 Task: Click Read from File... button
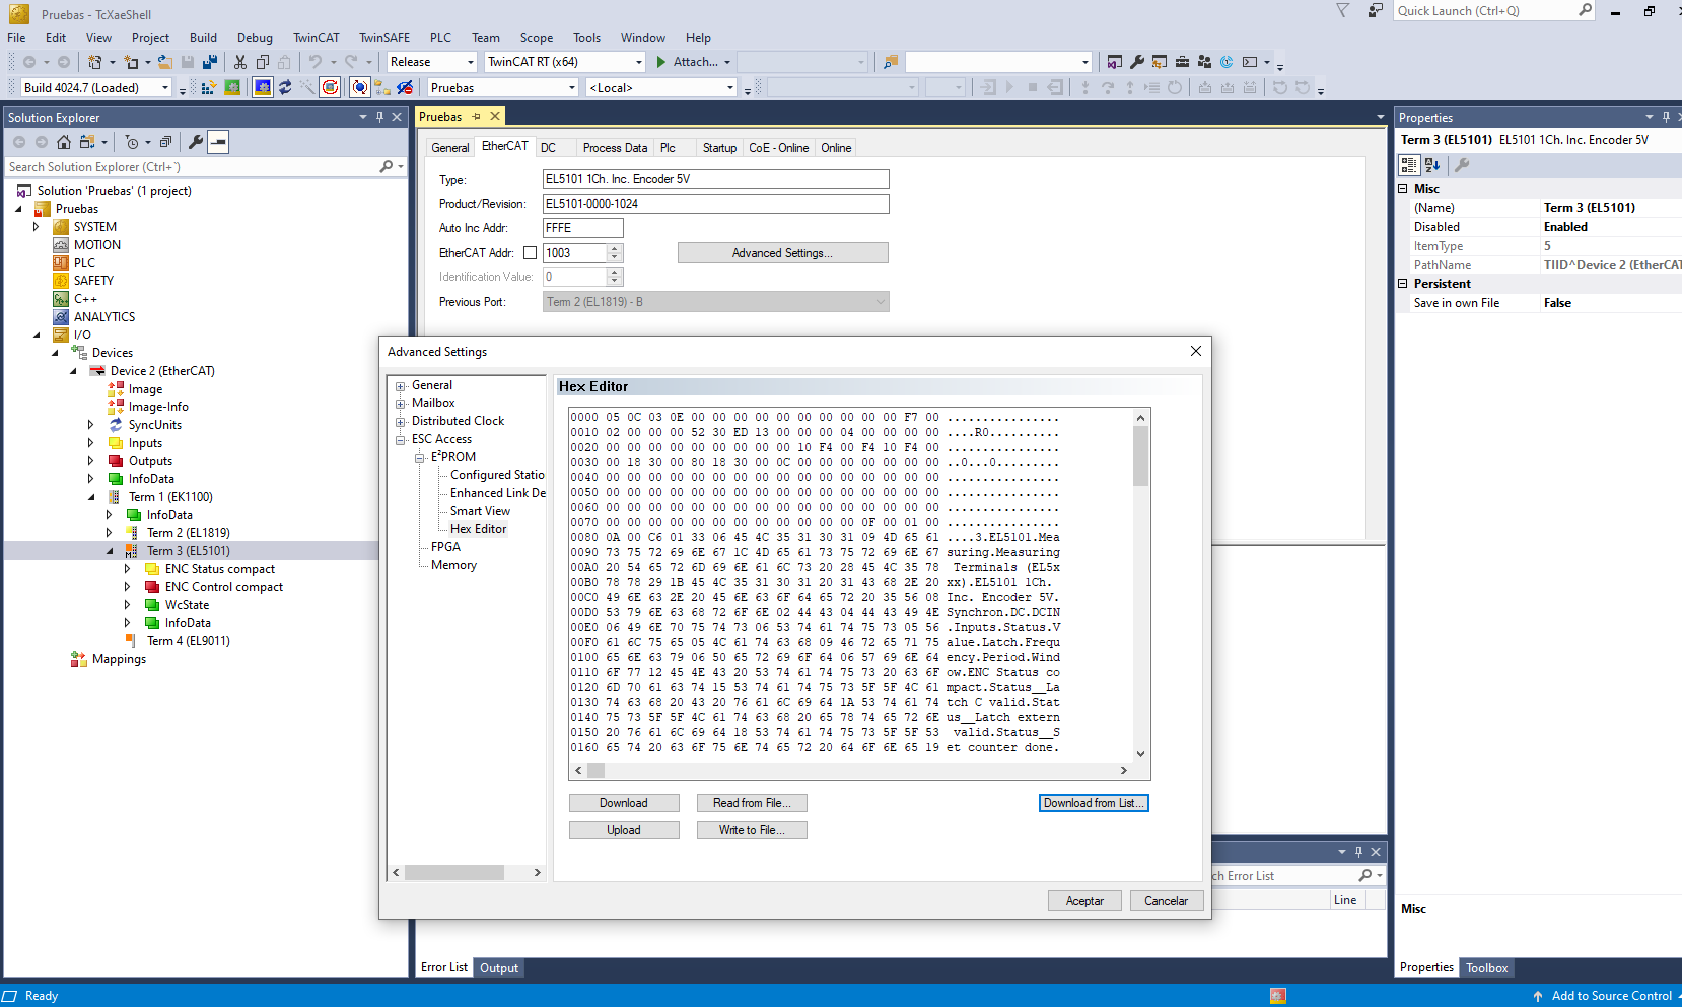(x=752, y=803)
